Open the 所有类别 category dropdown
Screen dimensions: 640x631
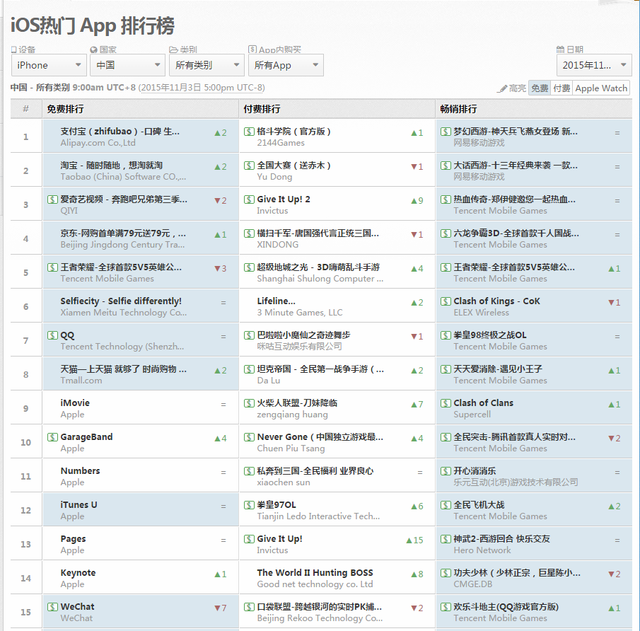207,65
